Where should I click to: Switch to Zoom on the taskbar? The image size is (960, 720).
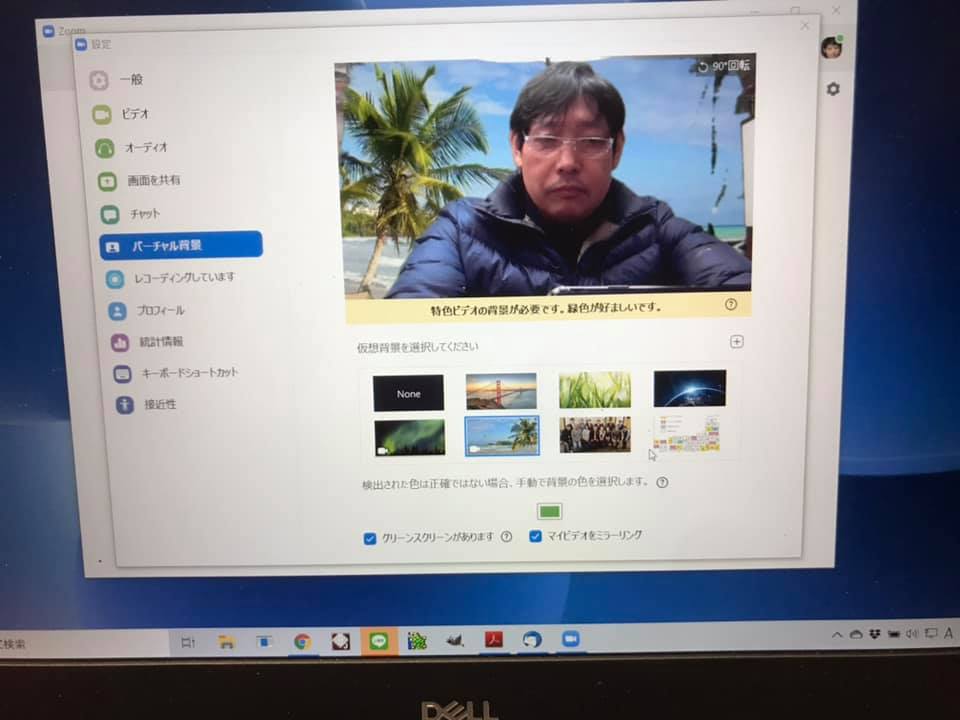click(571, 639)
